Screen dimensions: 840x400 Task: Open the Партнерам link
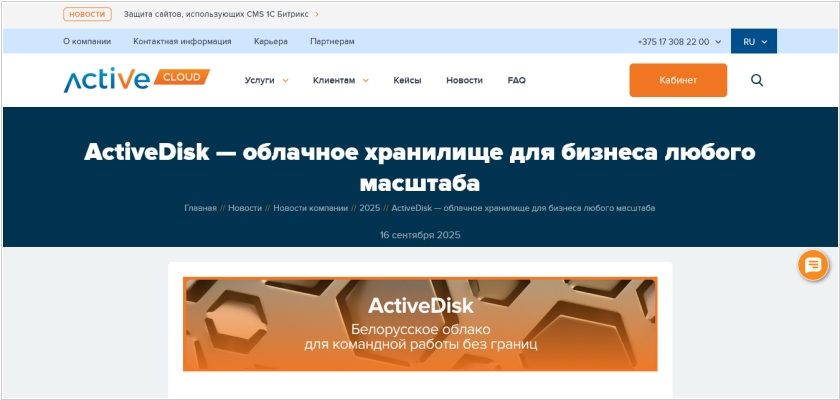click(x=332, y=41)
